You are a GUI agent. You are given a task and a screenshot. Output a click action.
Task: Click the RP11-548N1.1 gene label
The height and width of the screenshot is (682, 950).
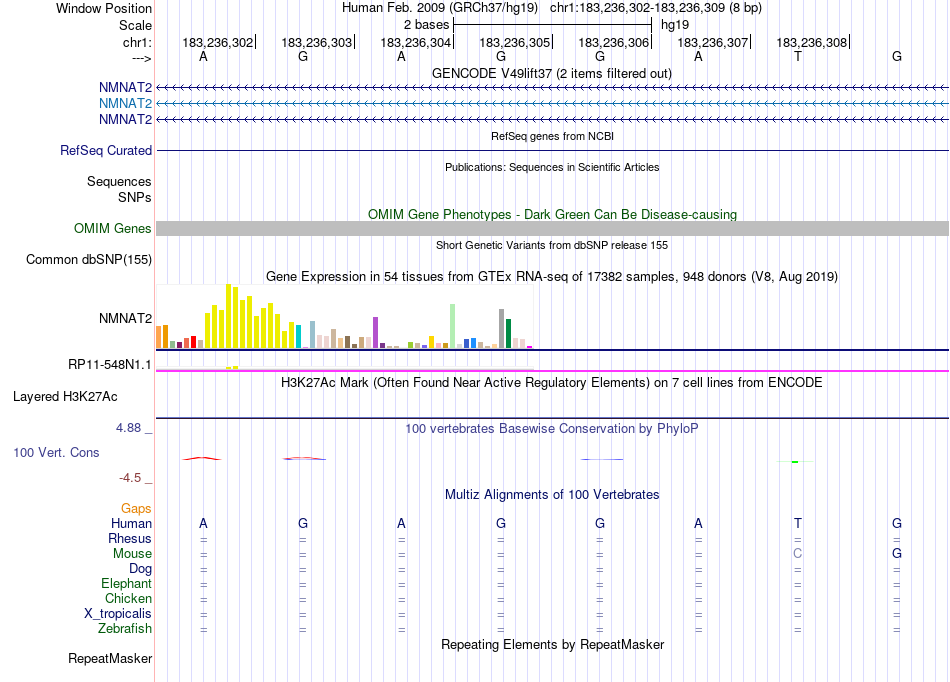pyautogui.click(x=110, y=365)
